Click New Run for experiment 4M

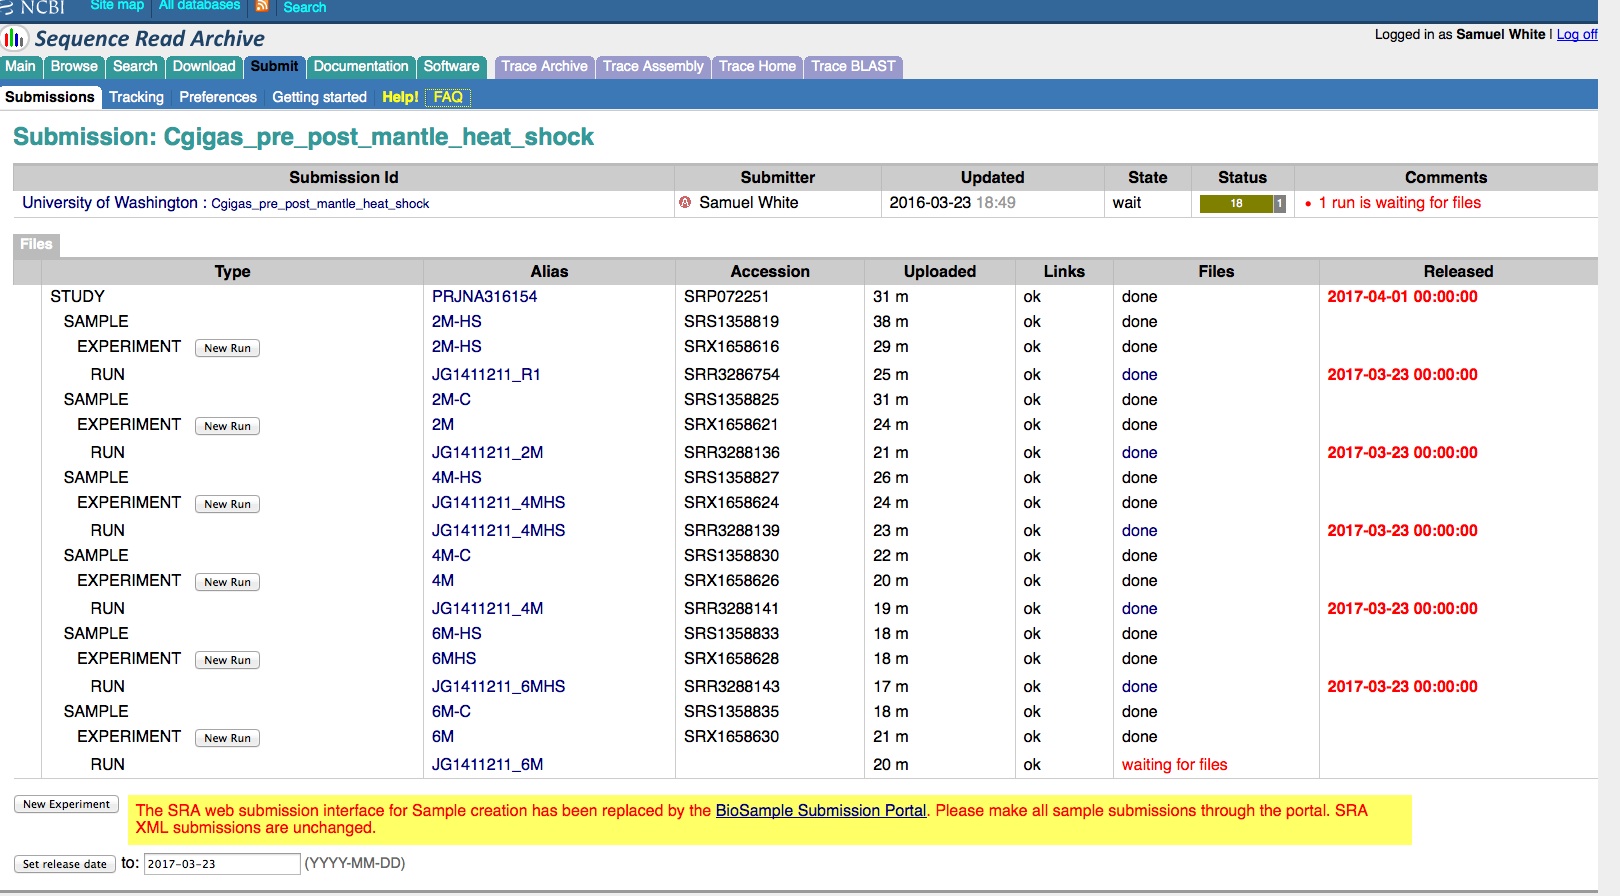pyautogui.click(x=227, y=582)
